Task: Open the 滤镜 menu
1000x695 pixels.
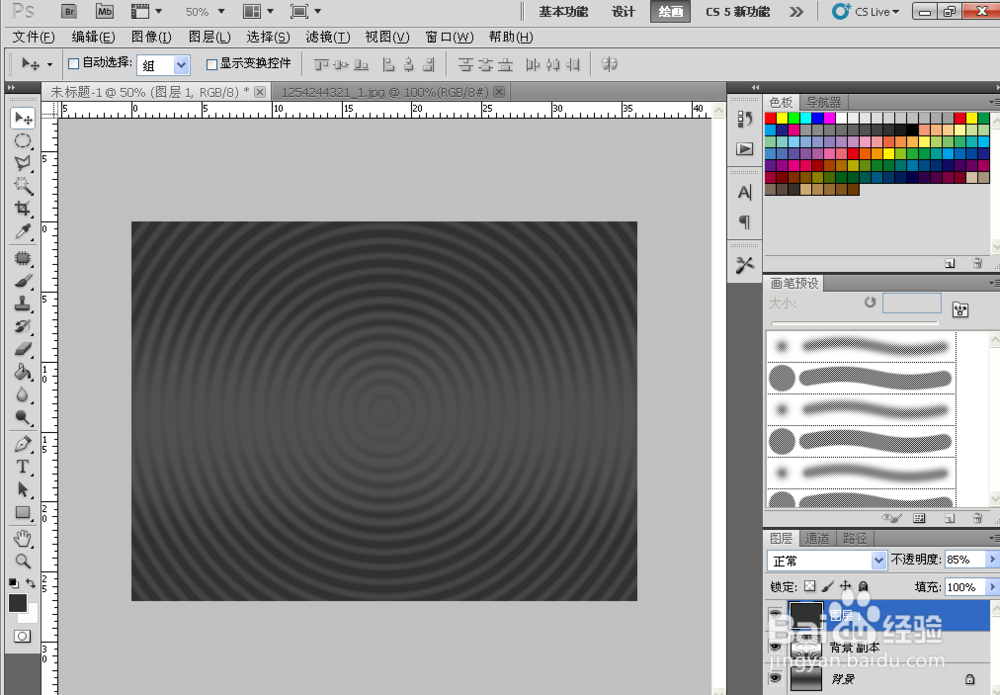Action: (326, 37)
